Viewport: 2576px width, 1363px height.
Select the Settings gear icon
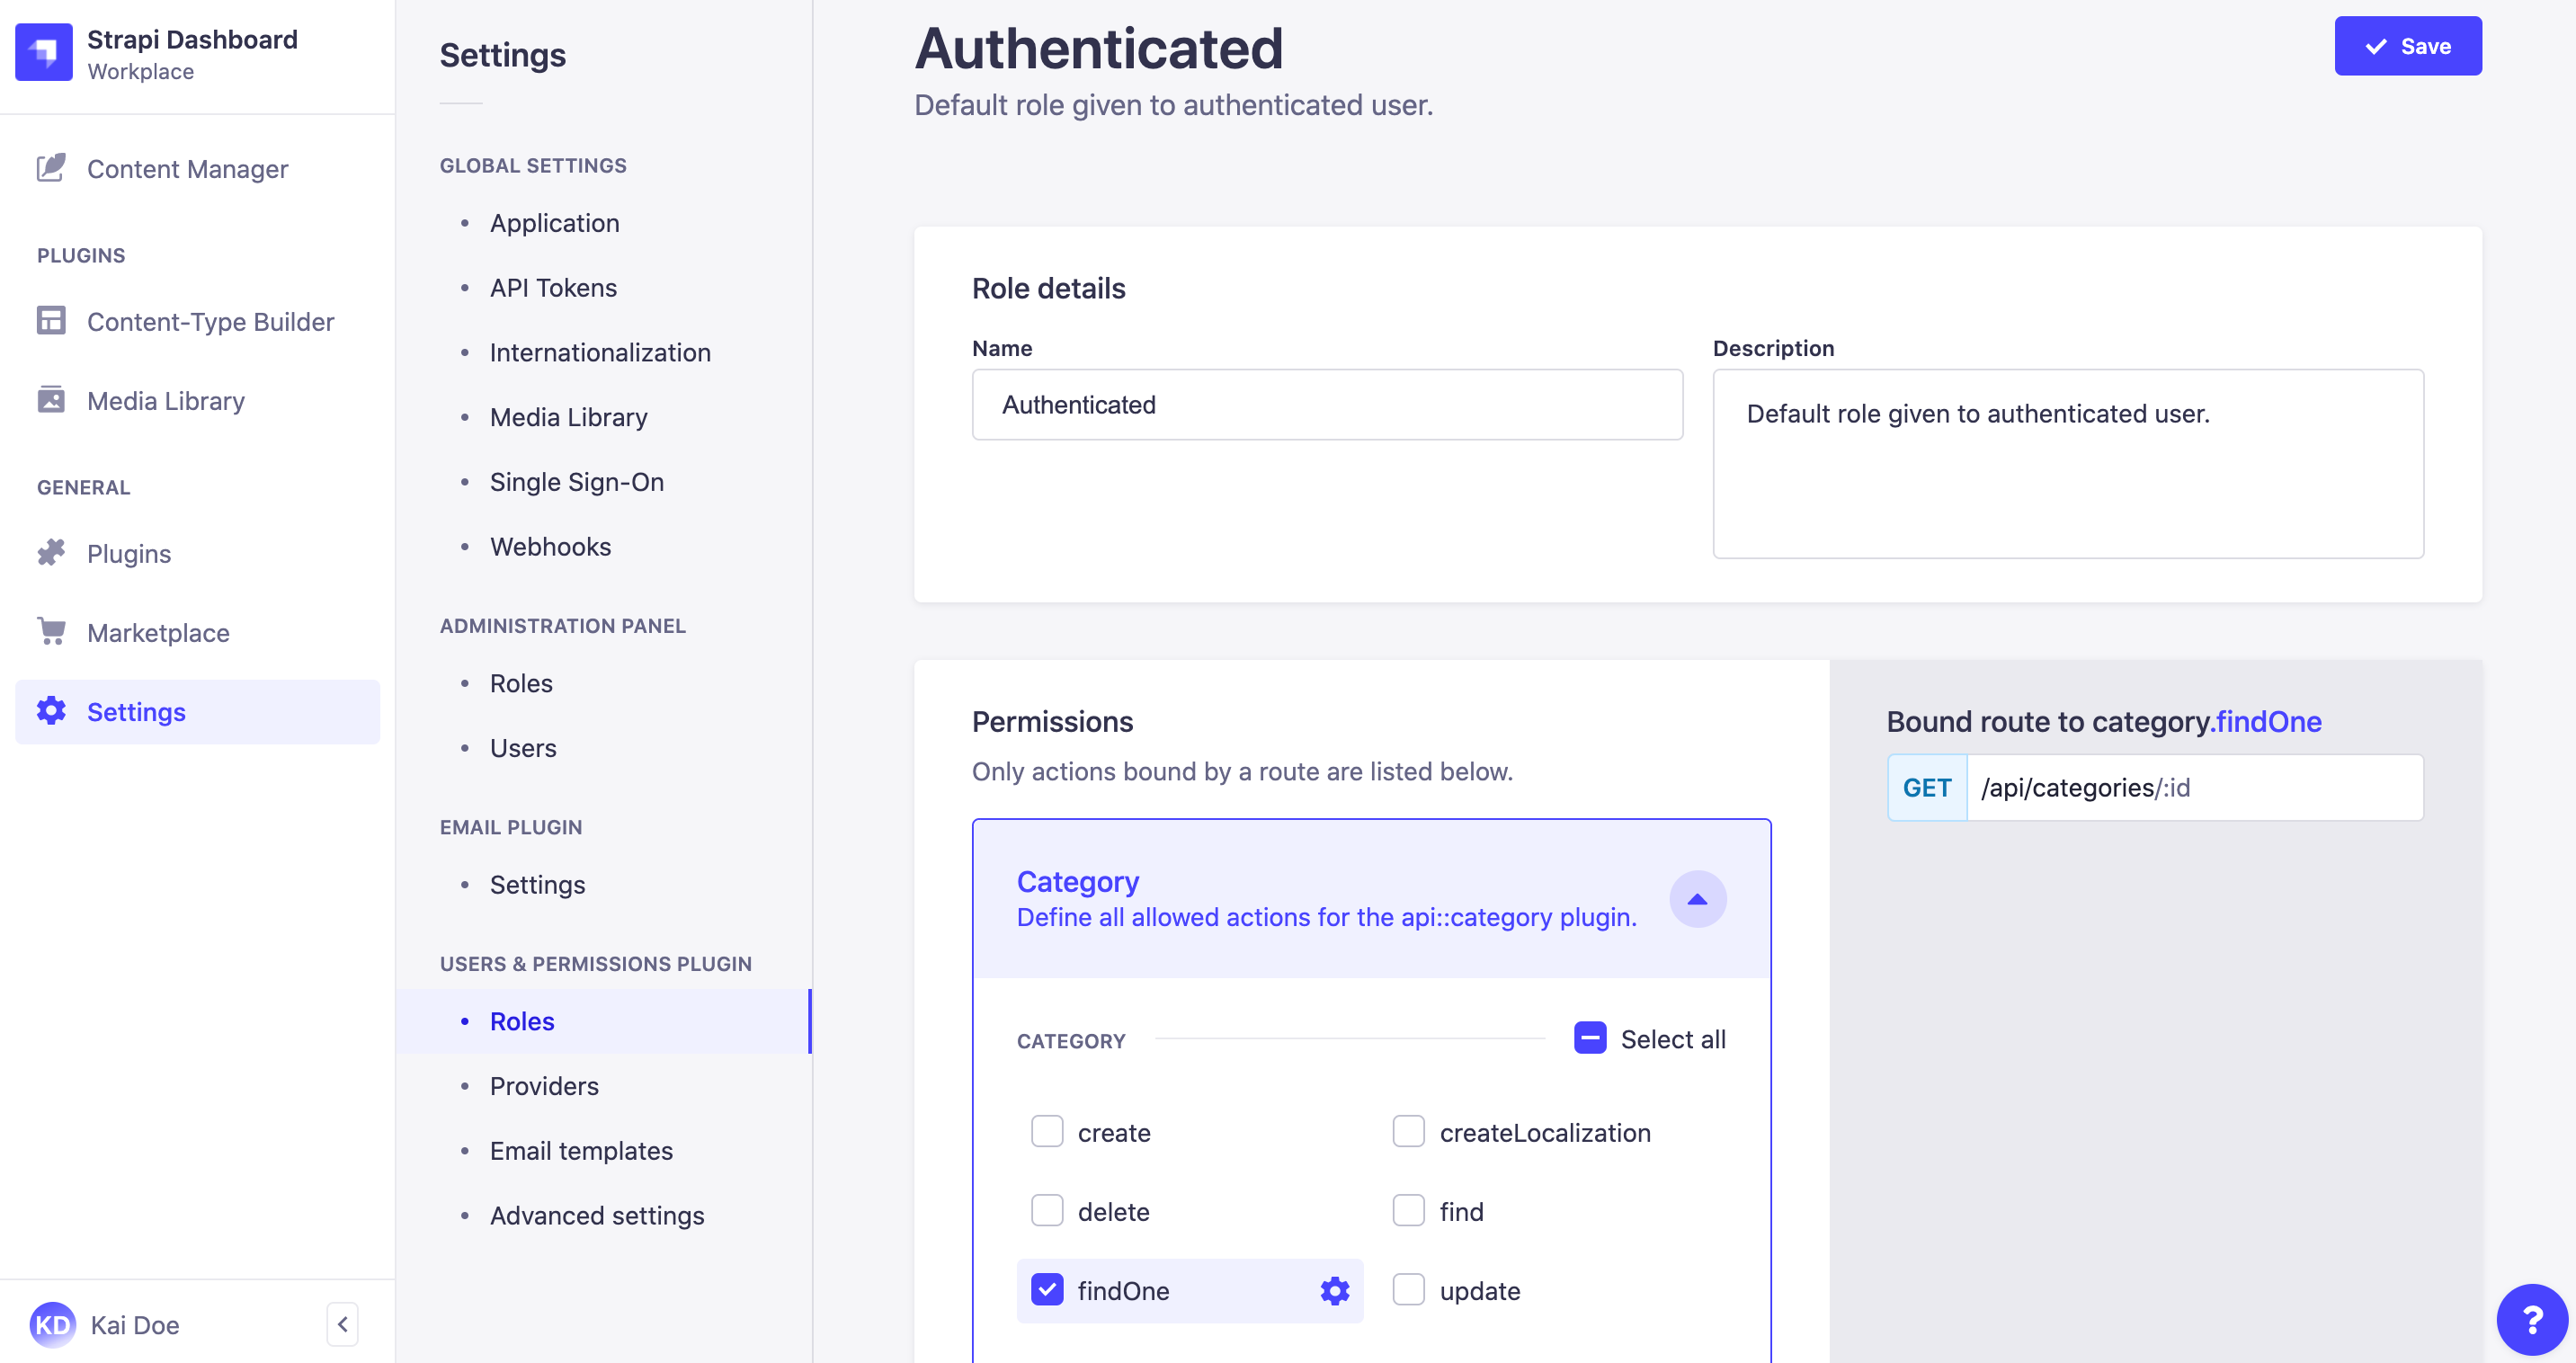coord(51,711)
